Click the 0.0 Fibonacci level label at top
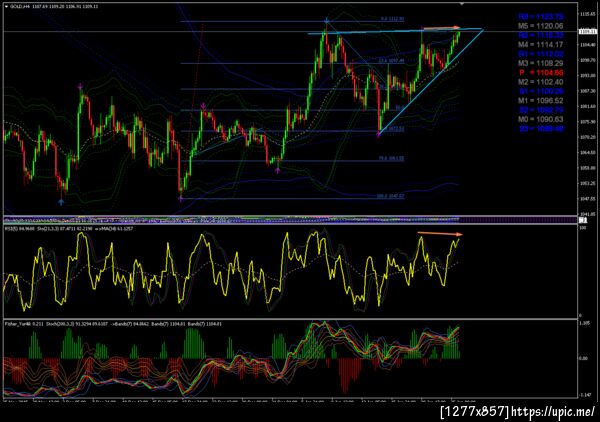 click(x=392, y=19)
